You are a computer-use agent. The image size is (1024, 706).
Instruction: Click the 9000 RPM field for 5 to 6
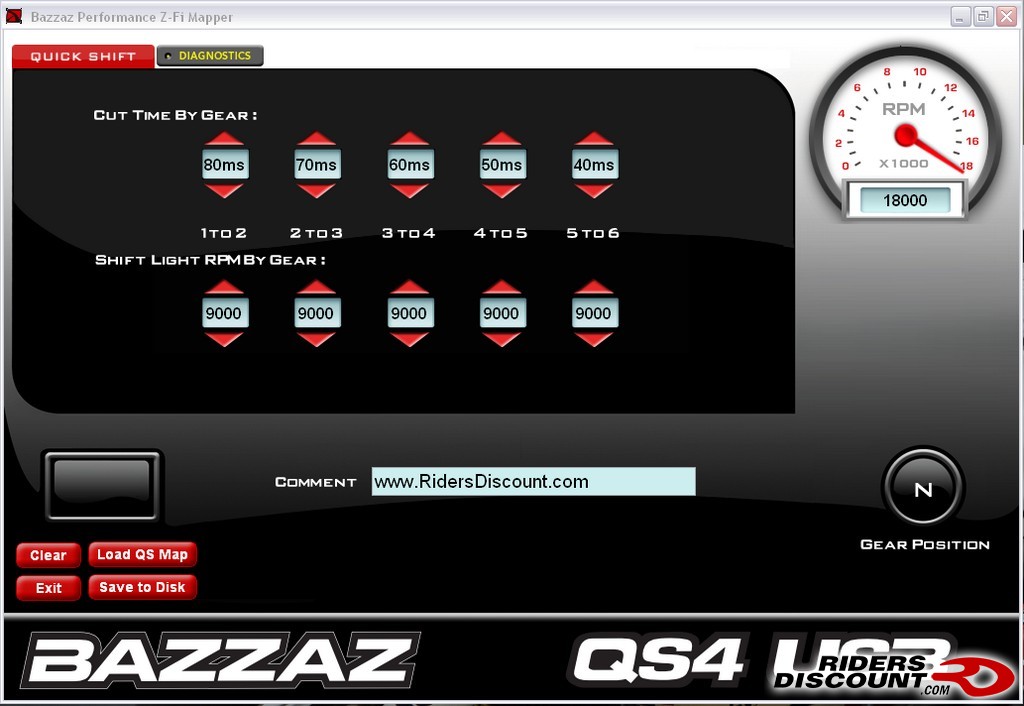tap(594, 313)
